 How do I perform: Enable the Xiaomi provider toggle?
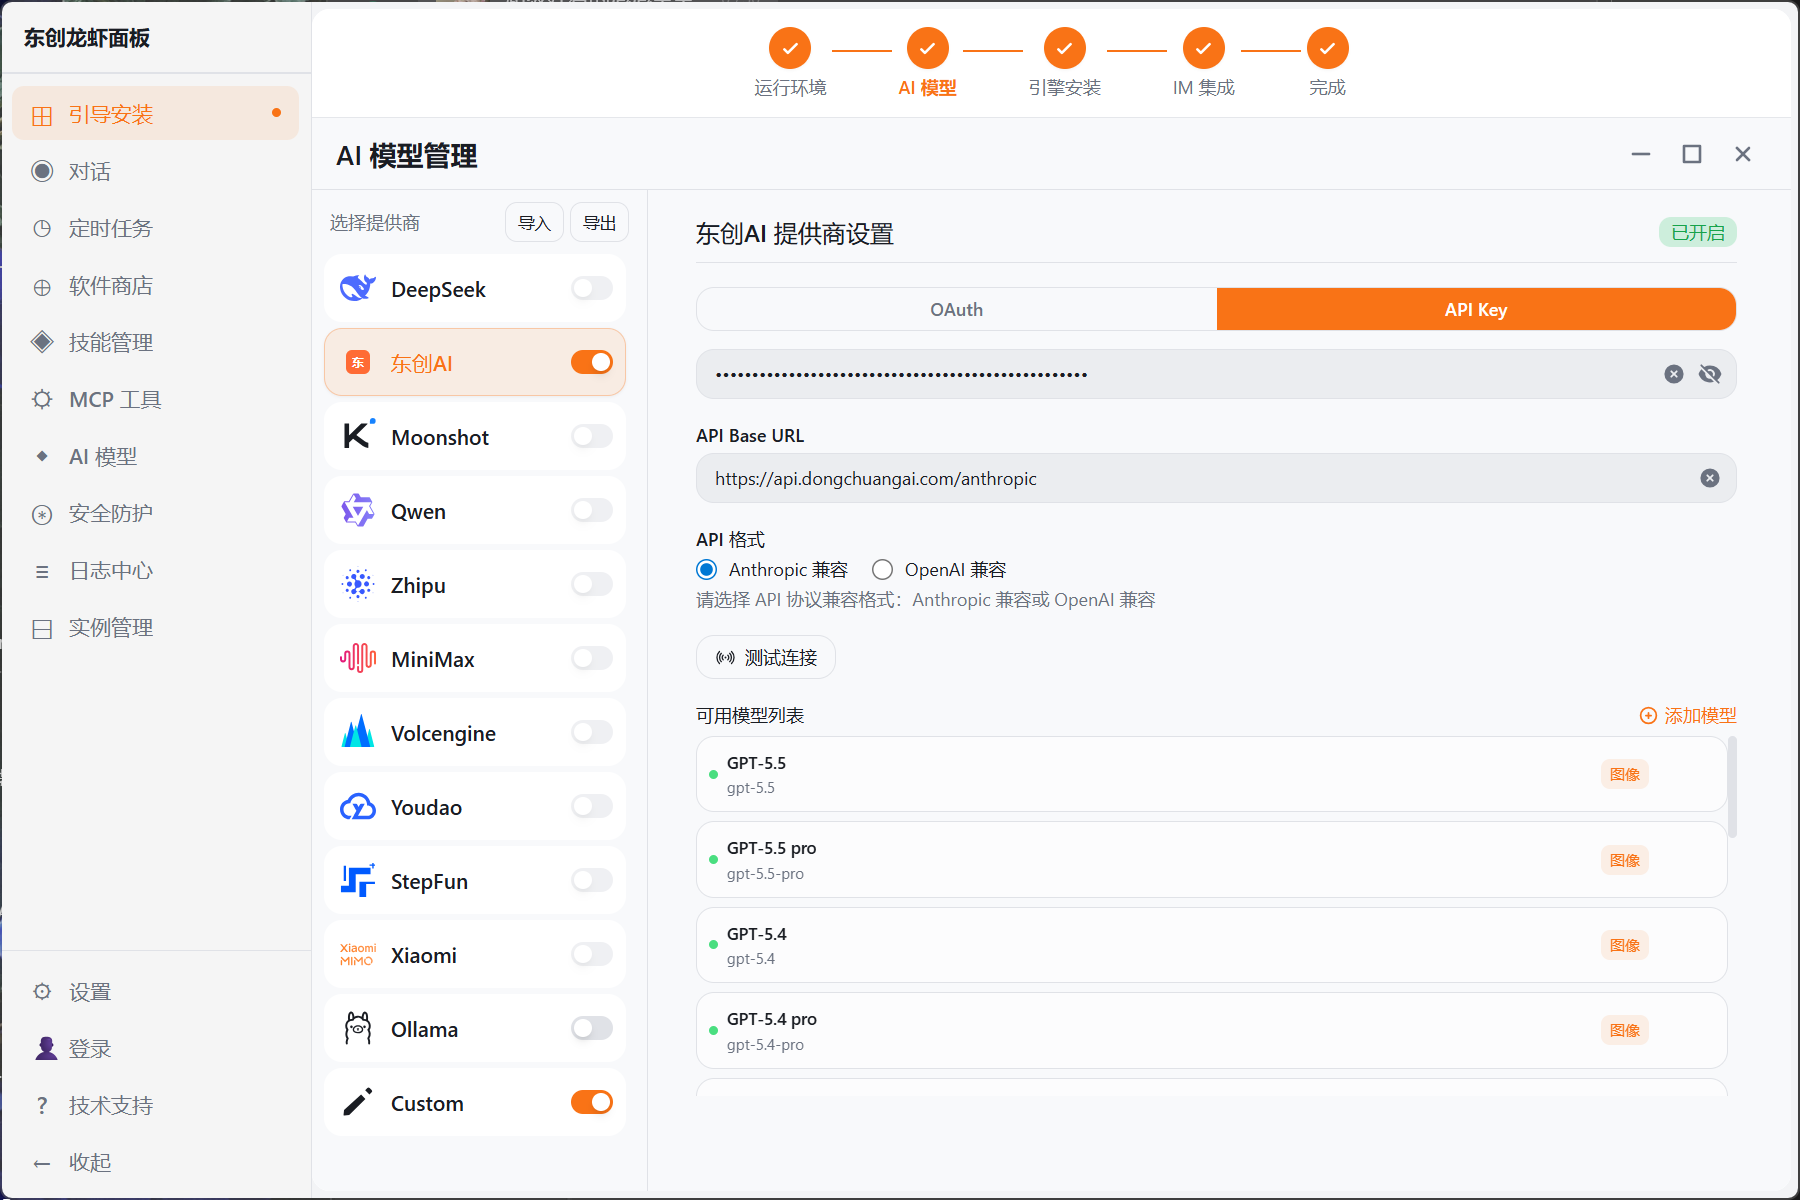point(592,954)
